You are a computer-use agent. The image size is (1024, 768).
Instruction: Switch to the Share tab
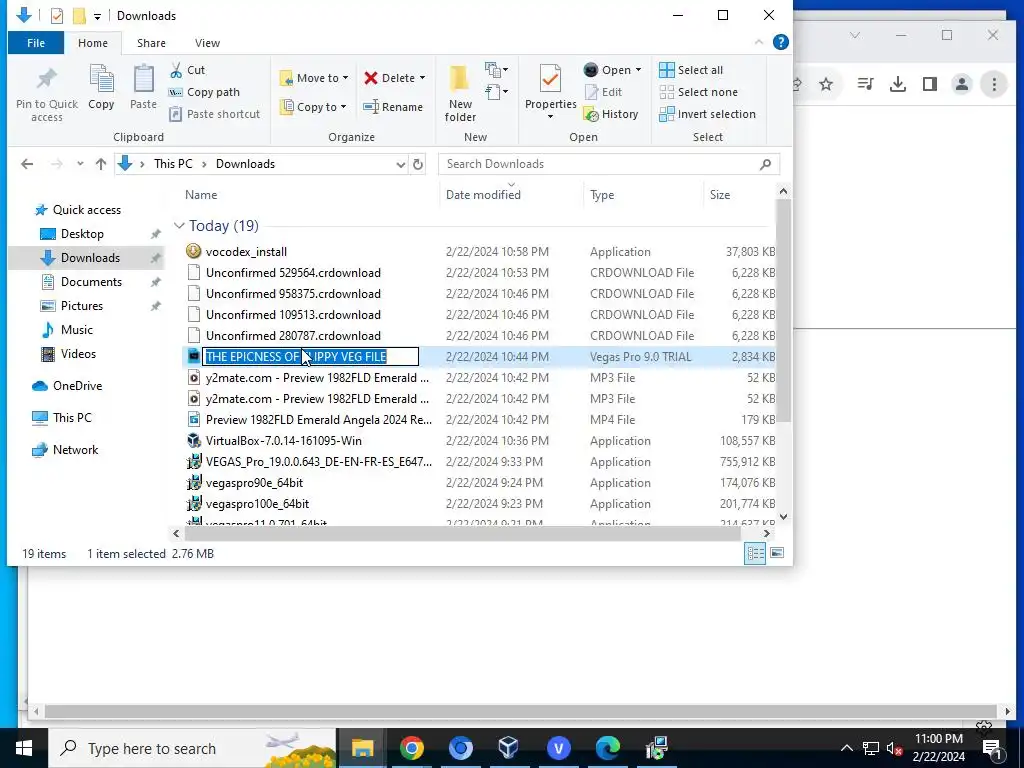(x=151, y=43)
